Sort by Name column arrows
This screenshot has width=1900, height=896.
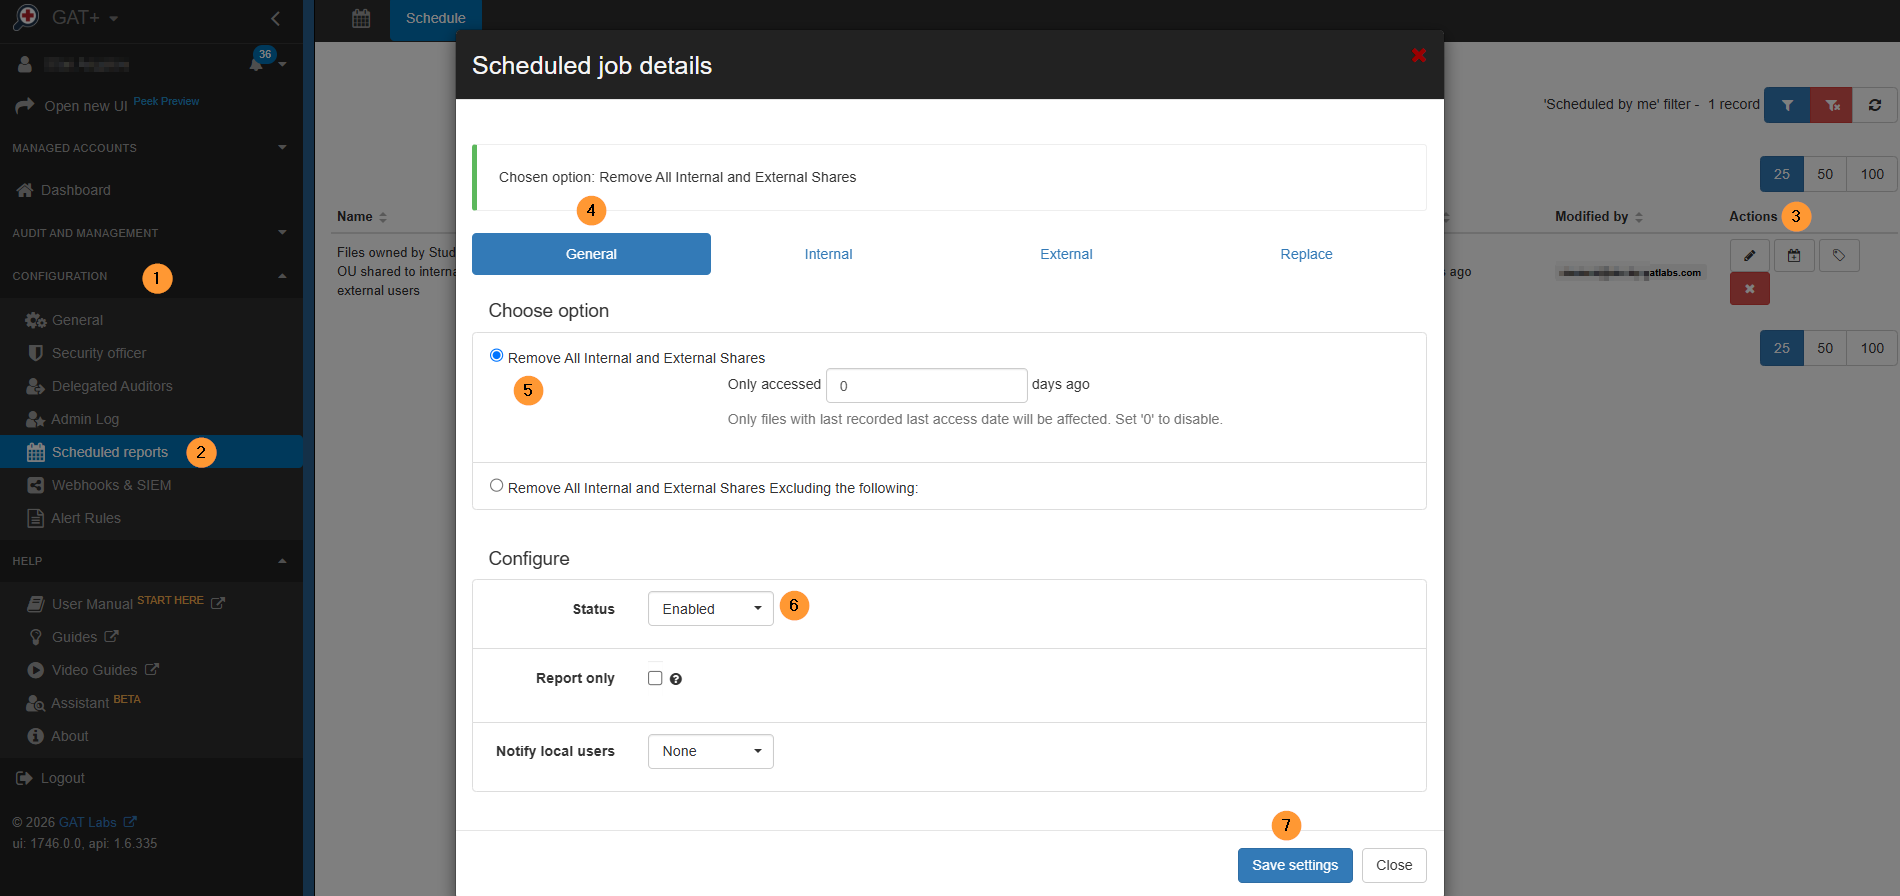point(383,217)
